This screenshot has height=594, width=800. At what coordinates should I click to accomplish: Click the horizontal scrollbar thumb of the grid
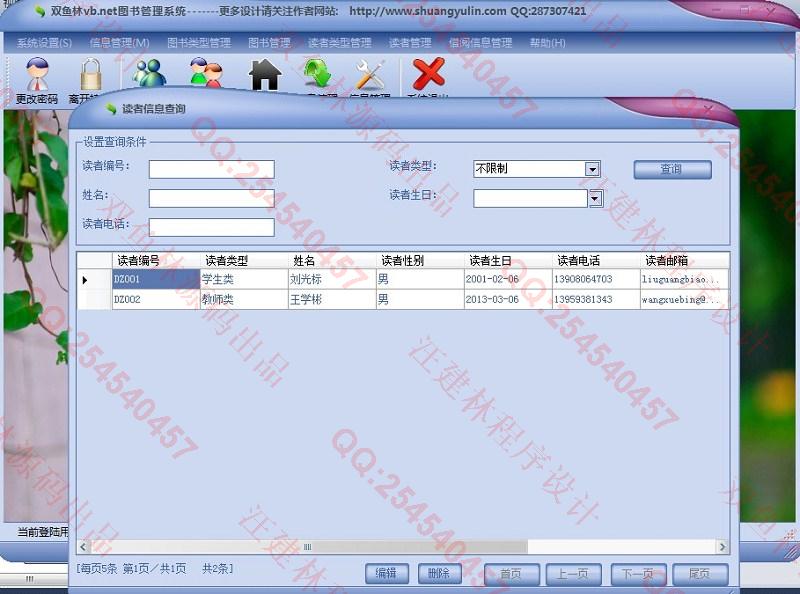[x=308, y=547]
